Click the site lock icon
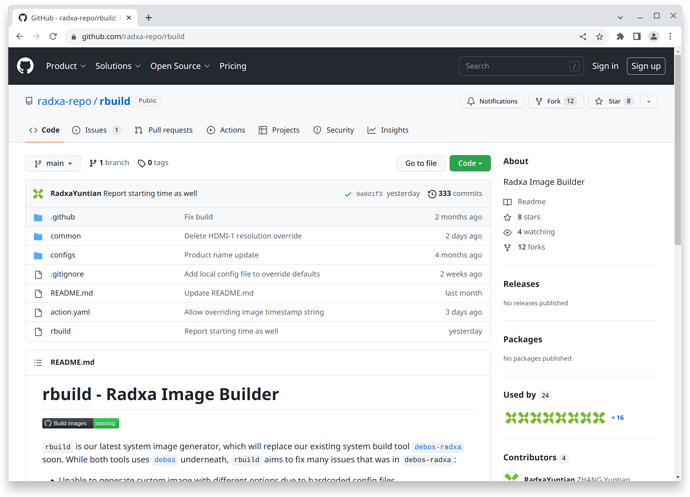 click(x=73, y=37)
